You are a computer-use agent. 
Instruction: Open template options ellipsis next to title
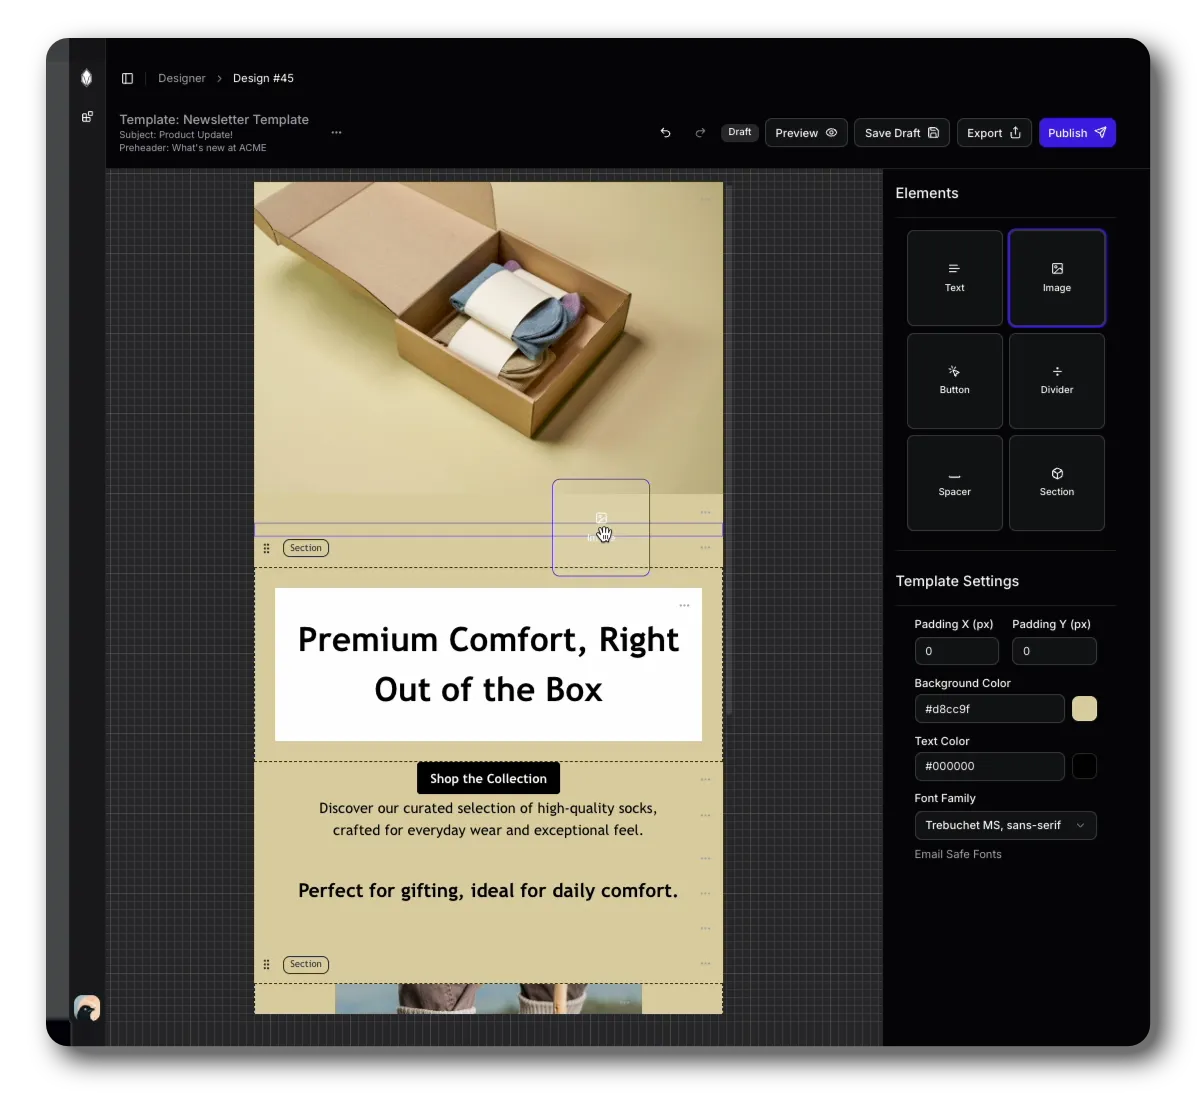336,133
